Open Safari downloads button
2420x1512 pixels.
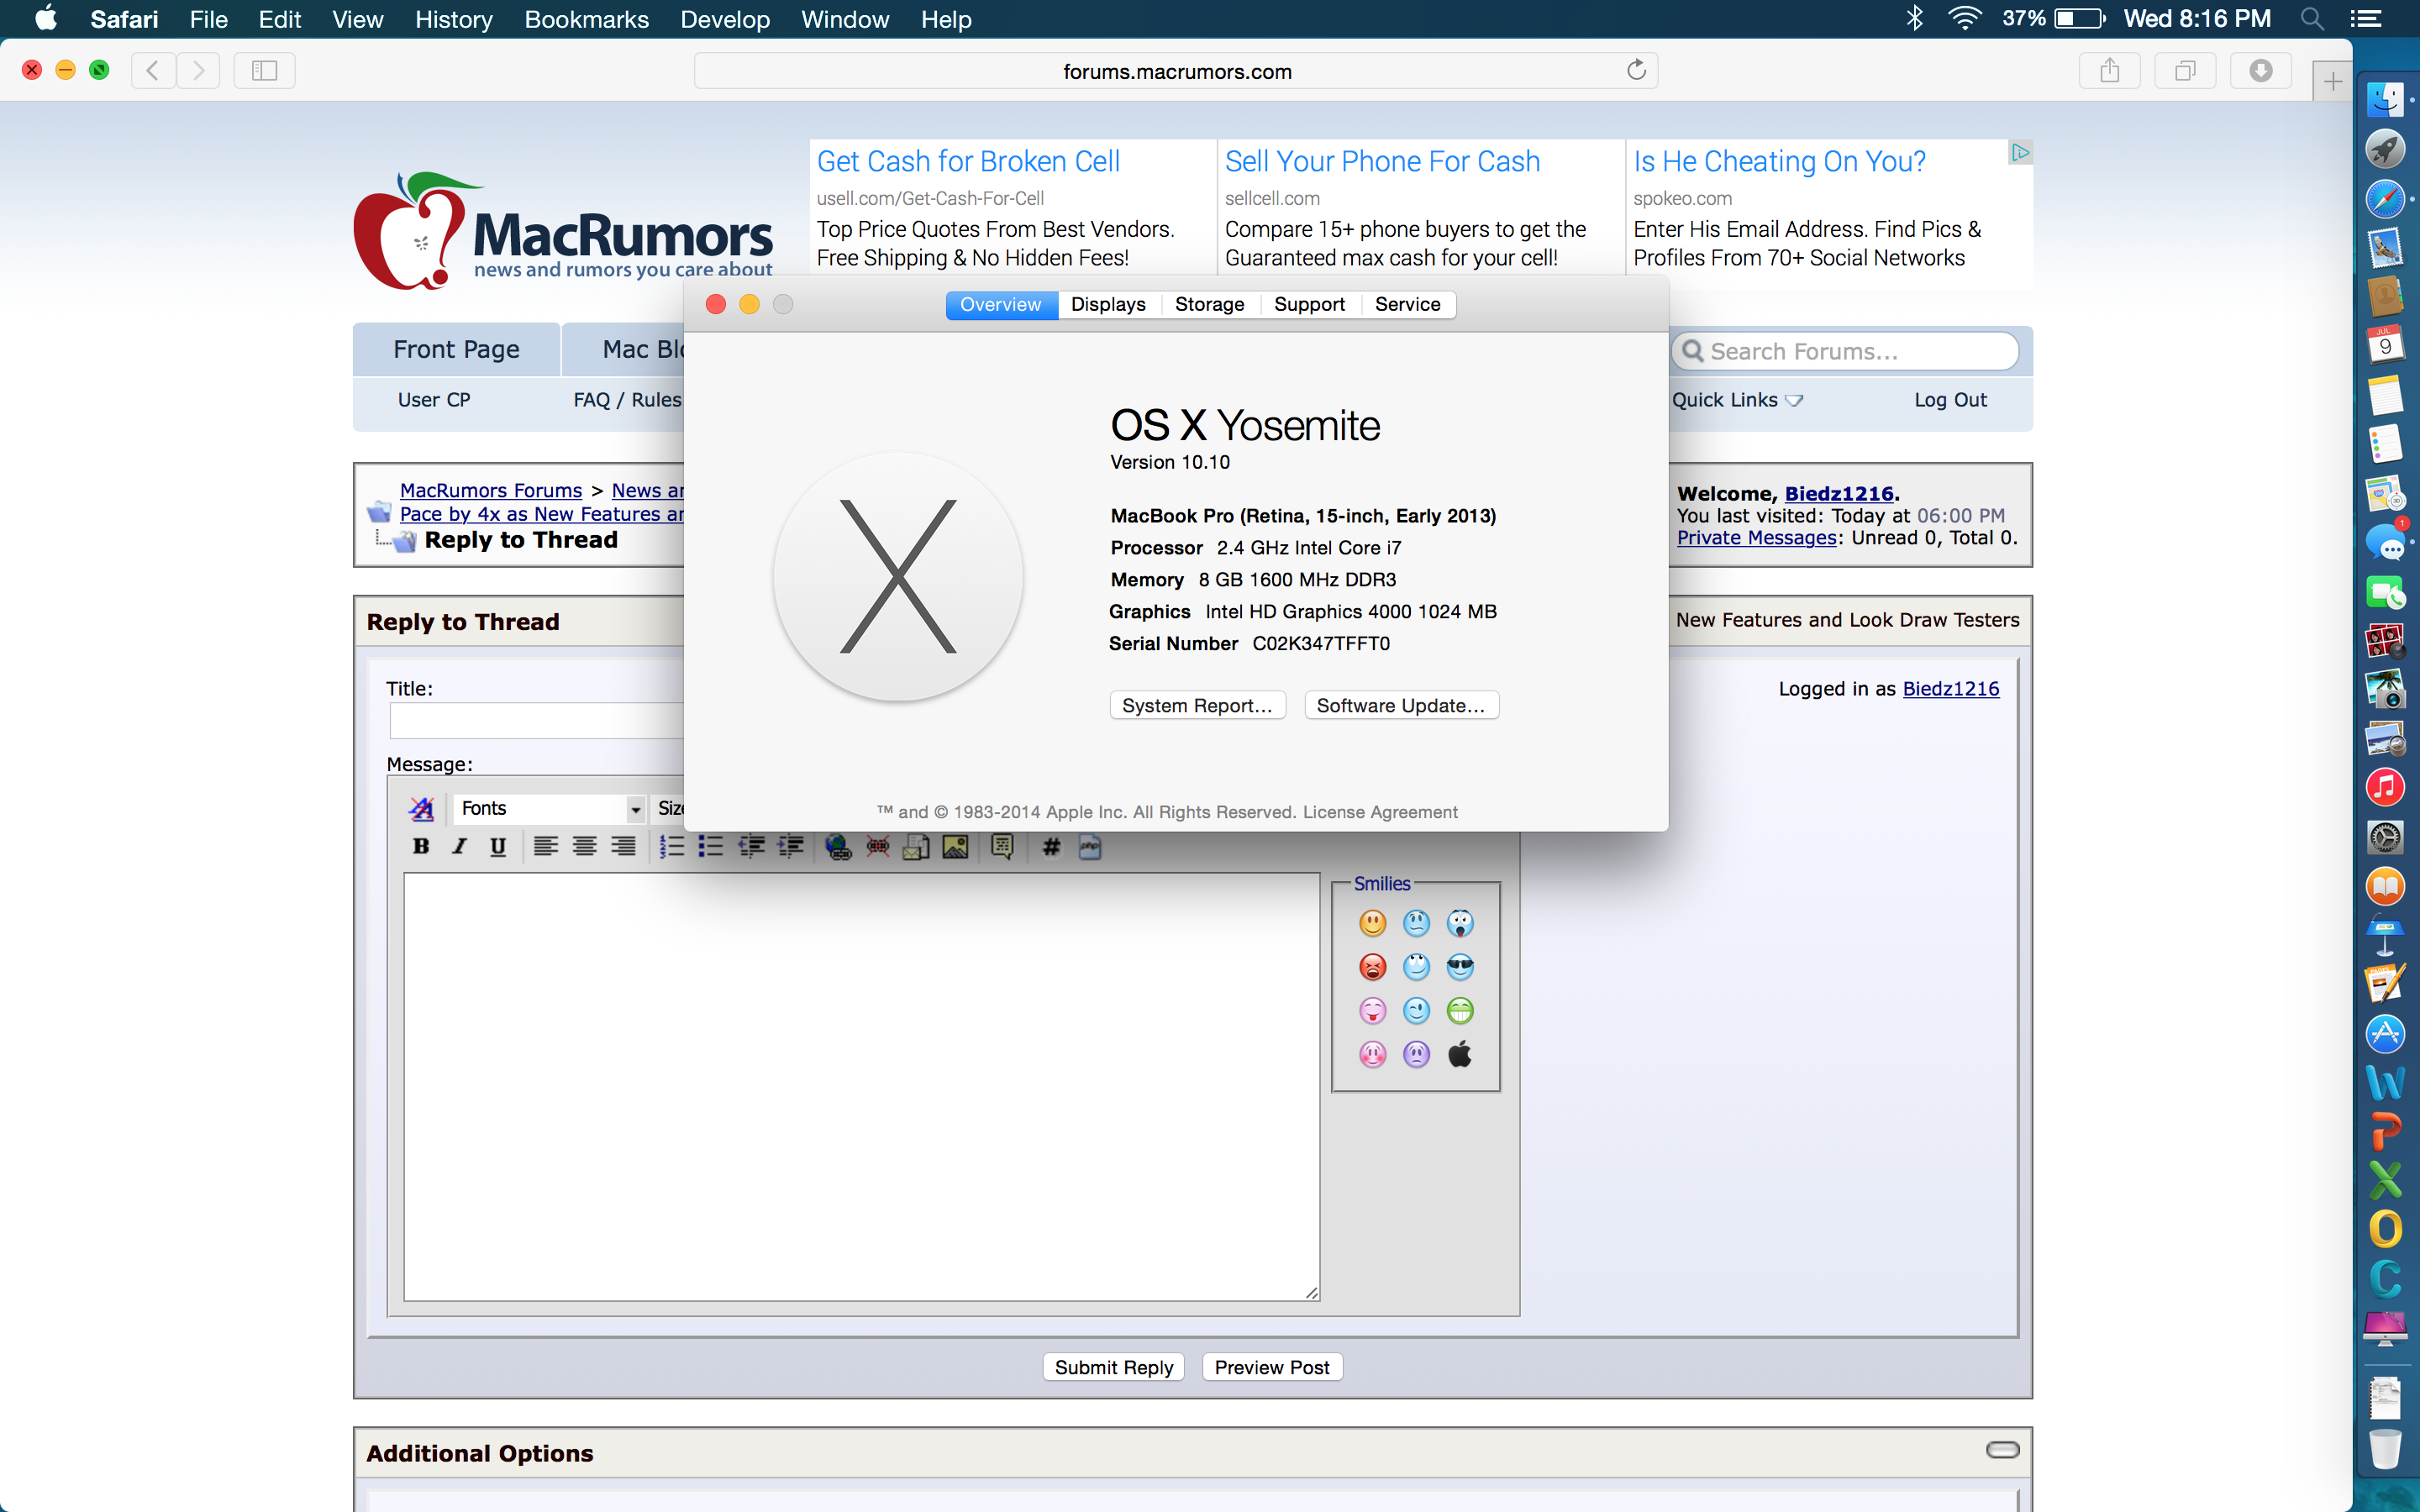pos(2260,70)
